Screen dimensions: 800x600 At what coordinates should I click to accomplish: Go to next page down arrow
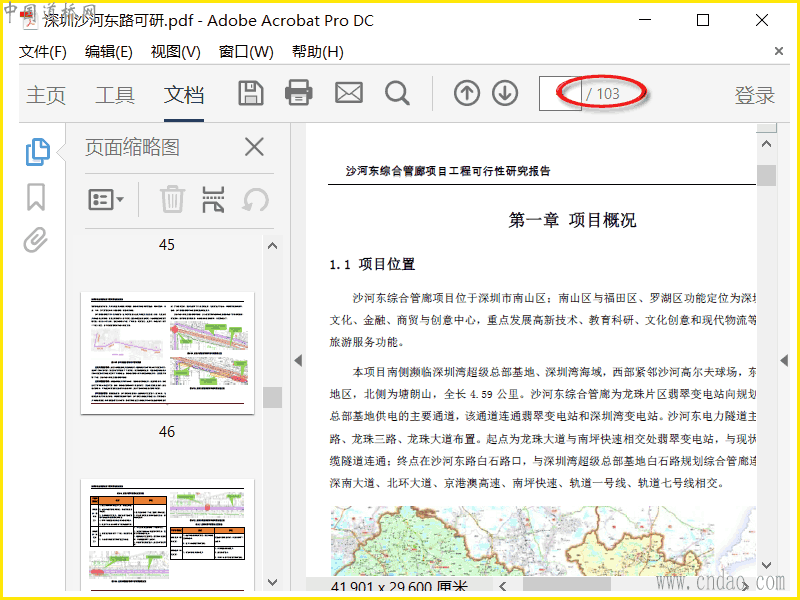[505, 93]
